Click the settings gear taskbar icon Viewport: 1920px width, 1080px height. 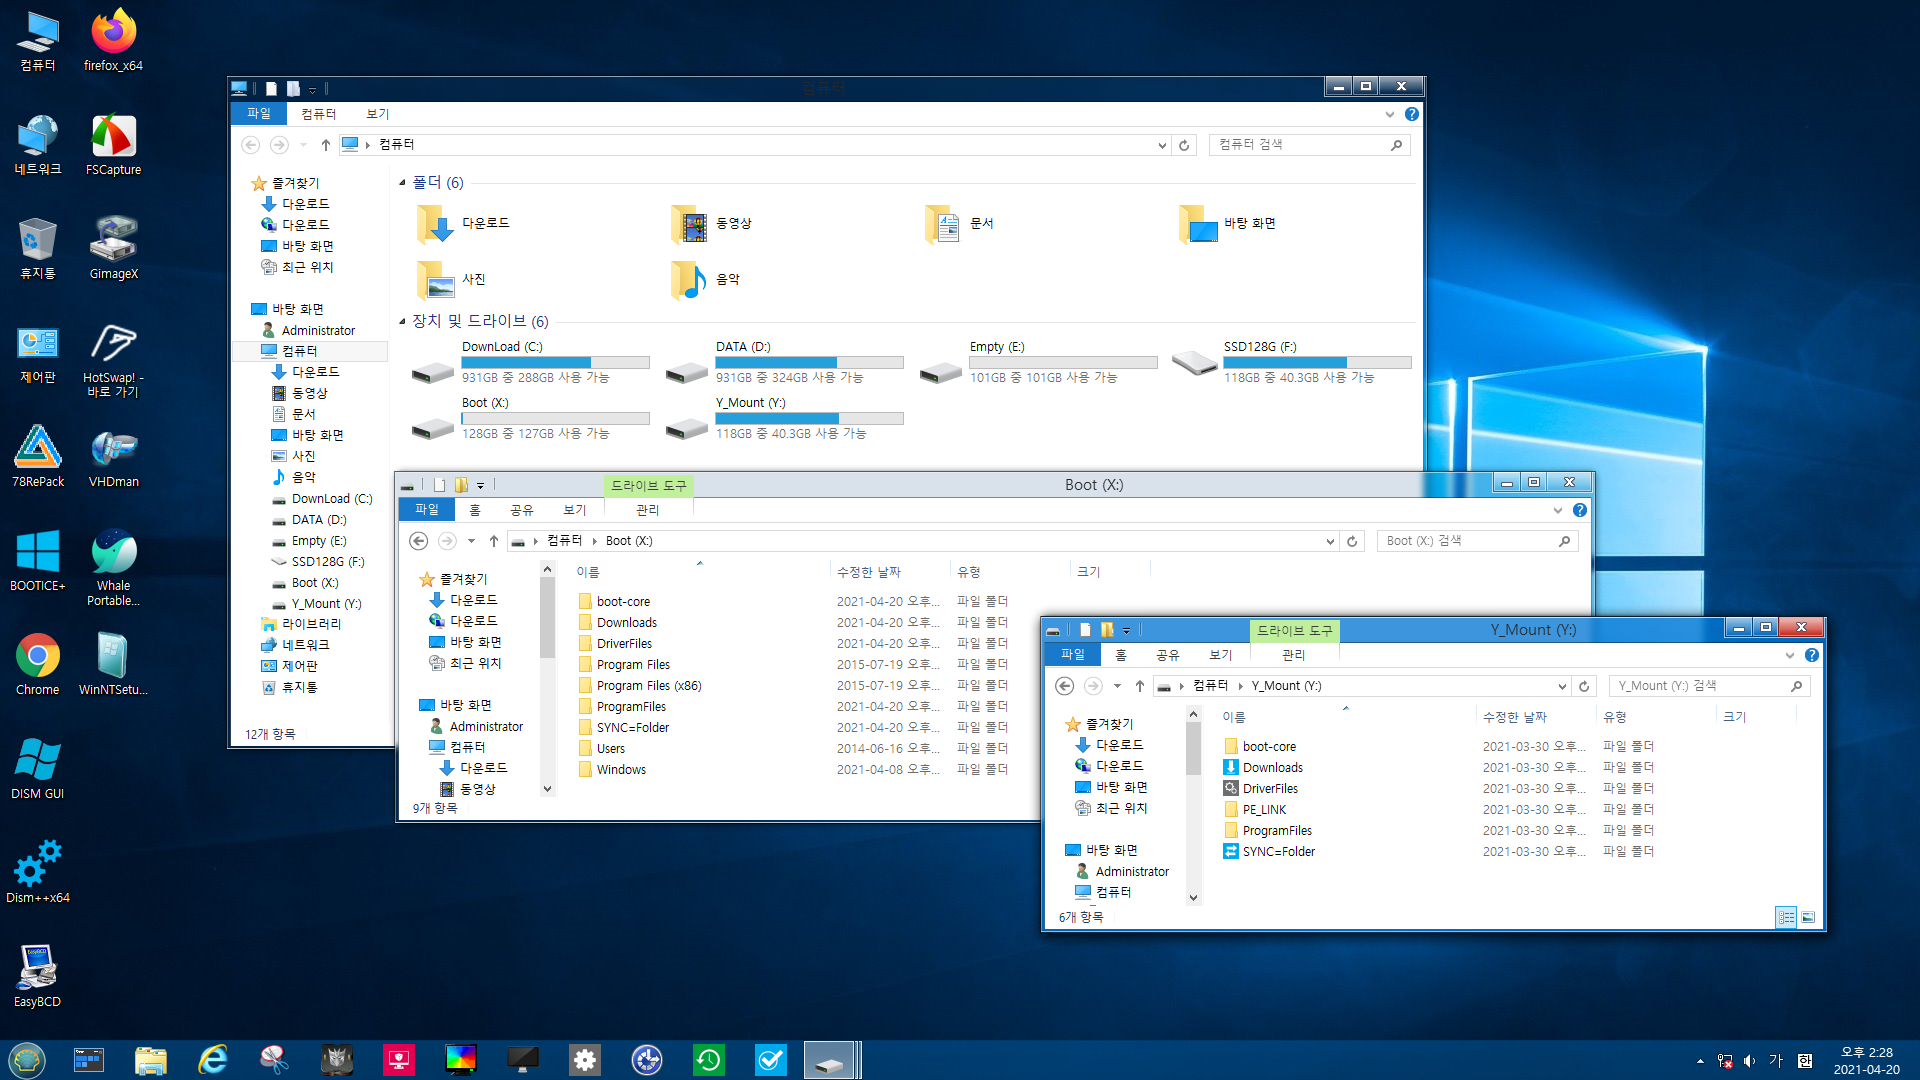pos(585,1060)
